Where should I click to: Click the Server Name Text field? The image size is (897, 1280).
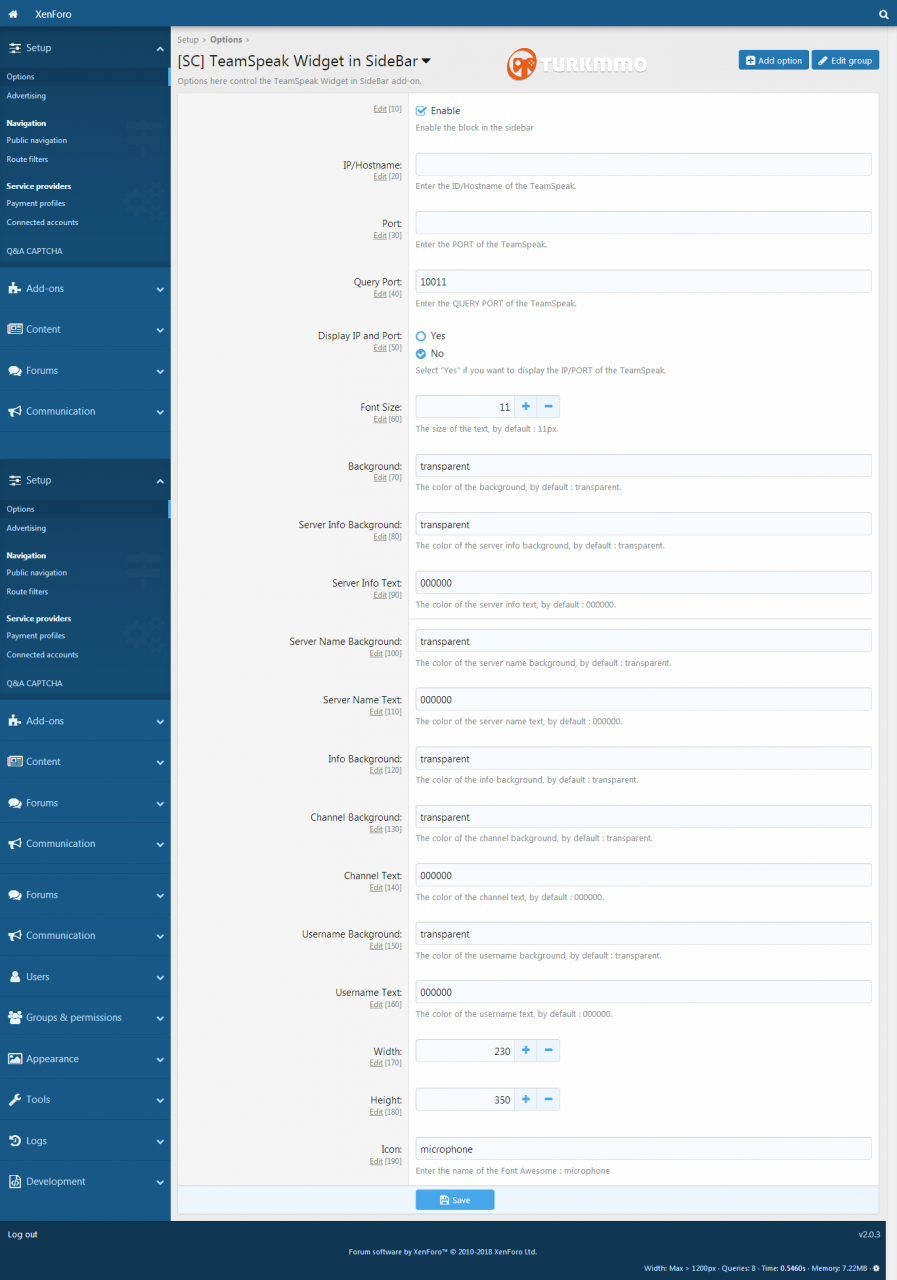pyautogui.click(x=643, y=700)
